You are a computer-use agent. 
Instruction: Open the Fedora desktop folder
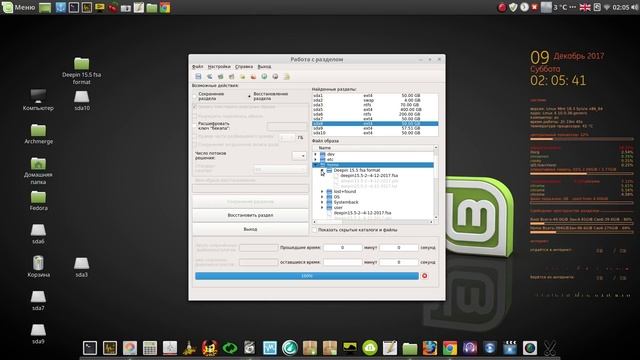[38, 200]
